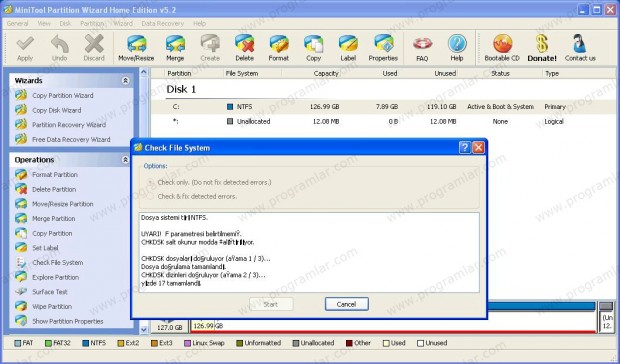Select the Unallocated partition row
Viewport: 620px width, 364px height.
click(385, 121)
